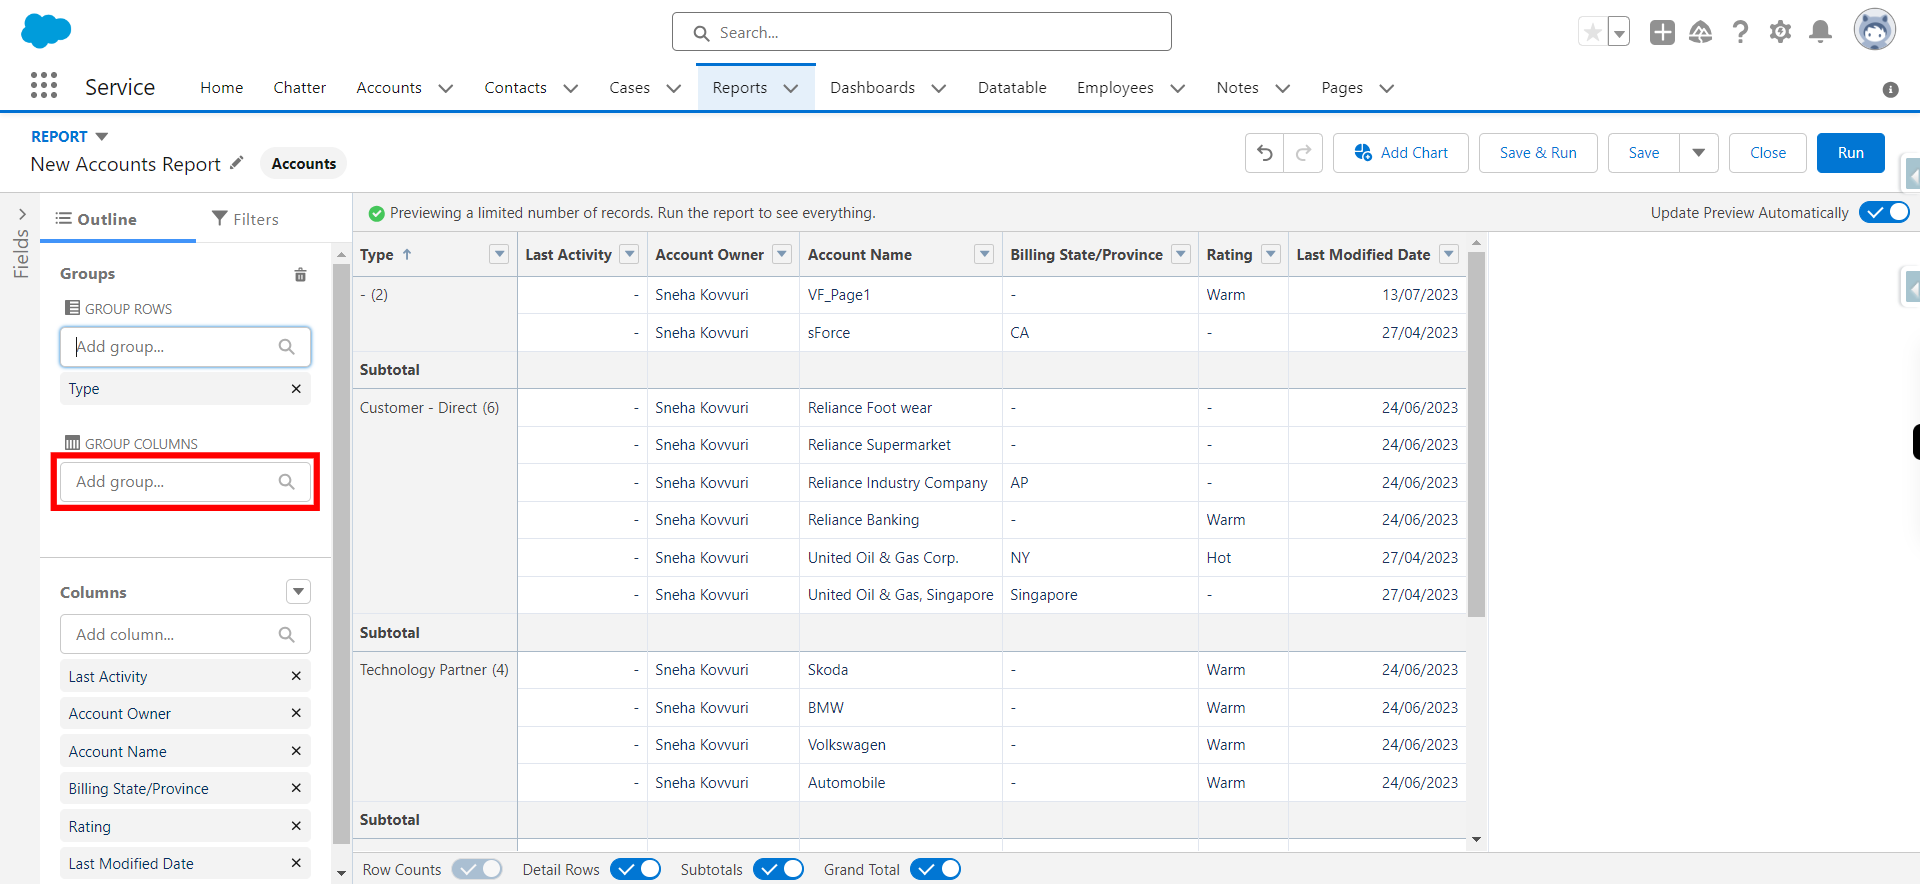The image size is (1920, 884).
Task: Remove the Account Owner column
Action: [296, 713]
